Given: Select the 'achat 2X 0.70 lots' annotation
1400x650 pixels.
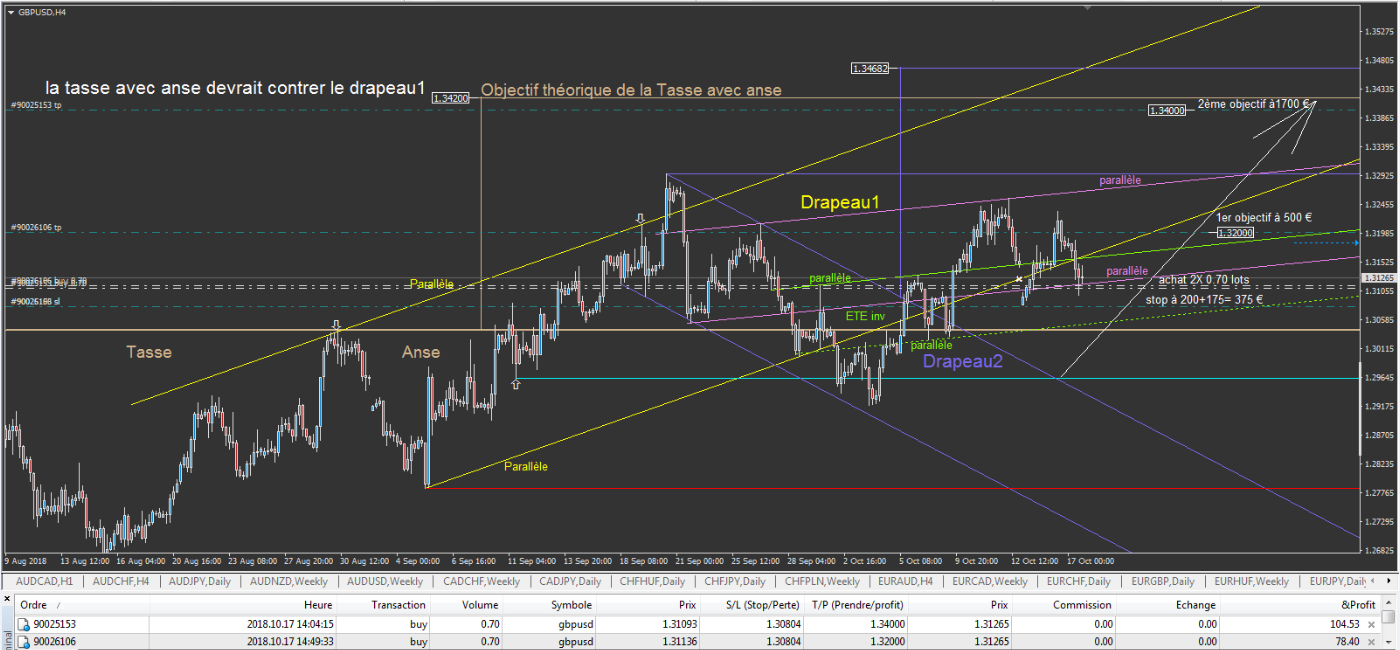Looking at the screenshot, I should click(x=1203, y=280).
